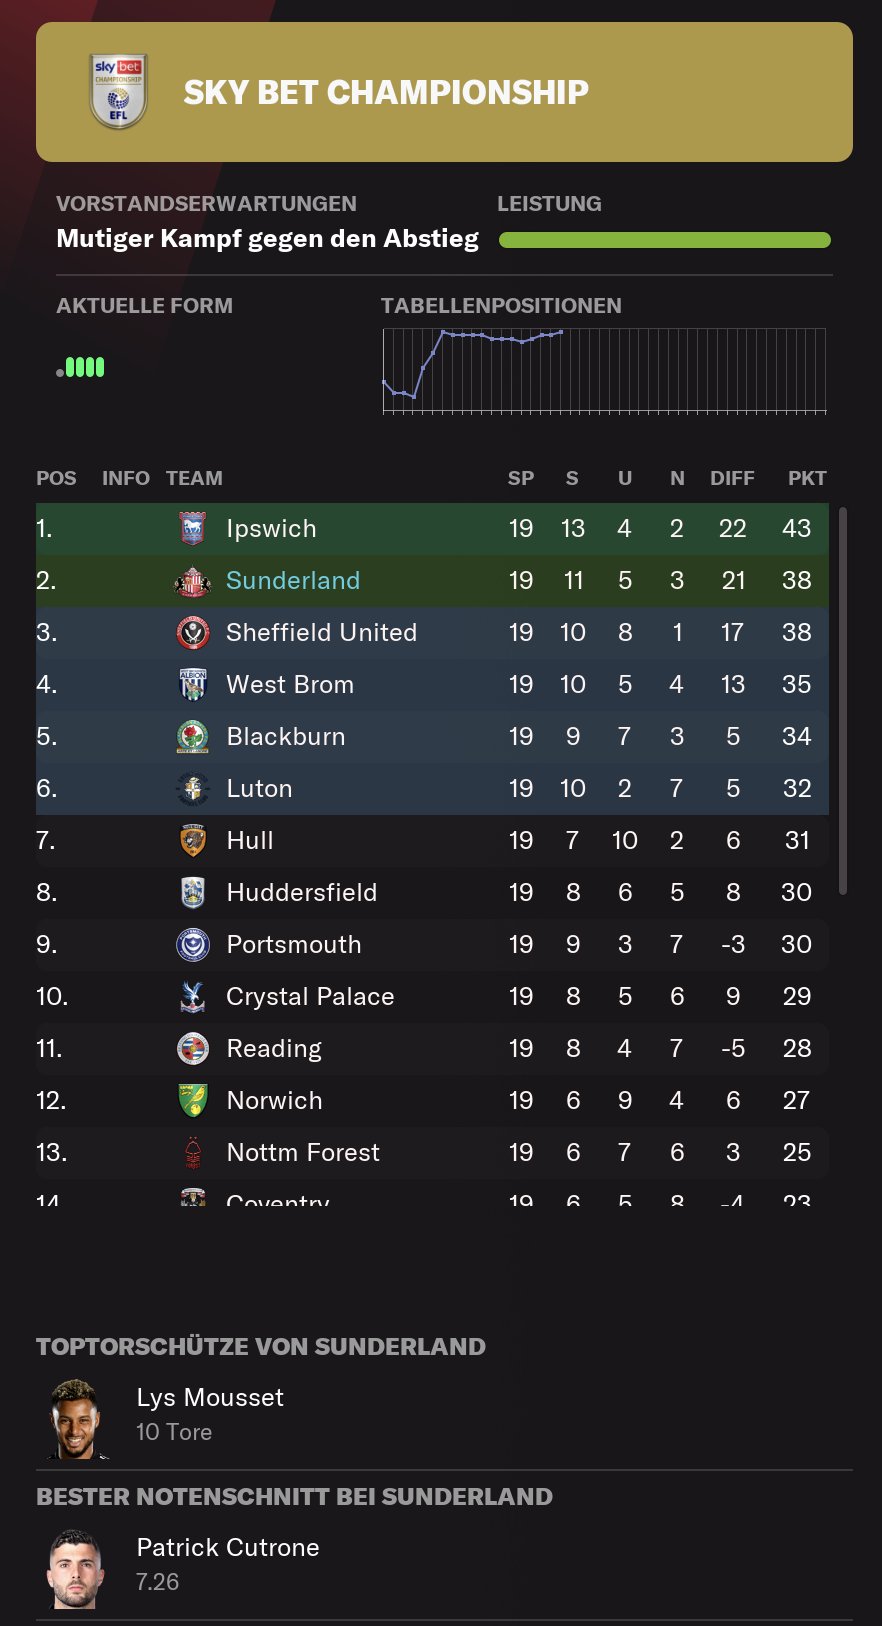
Task: Click the Tabellenpositionen line chart
Action: 604,370
